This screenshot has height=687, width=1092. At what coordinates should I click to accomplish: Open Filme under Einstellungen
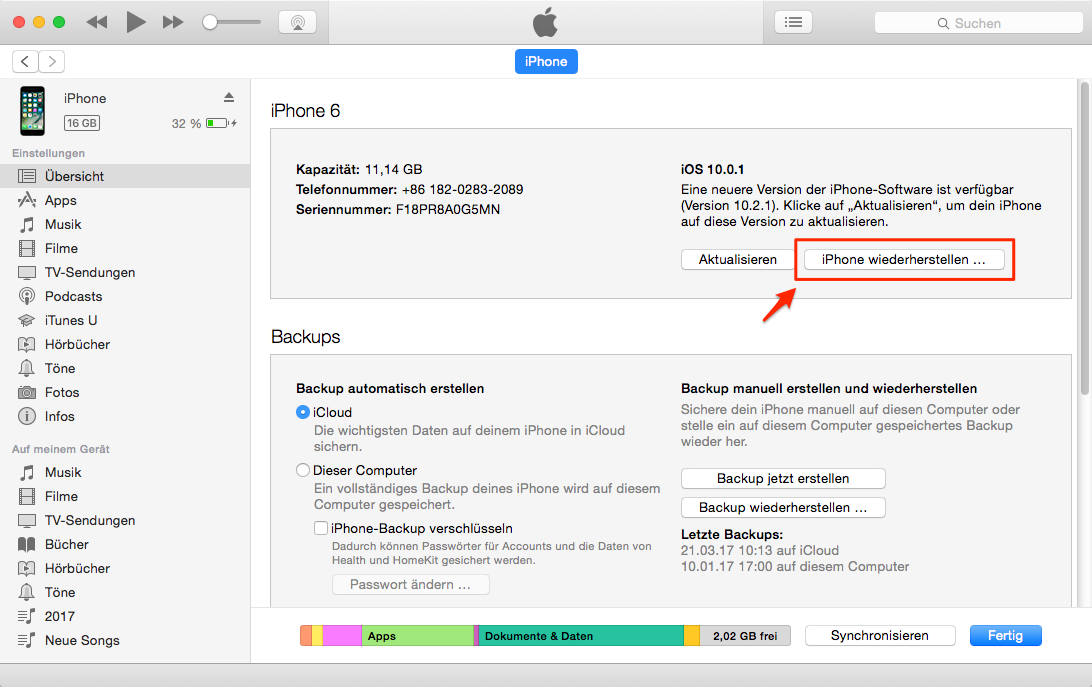point(125,248)
